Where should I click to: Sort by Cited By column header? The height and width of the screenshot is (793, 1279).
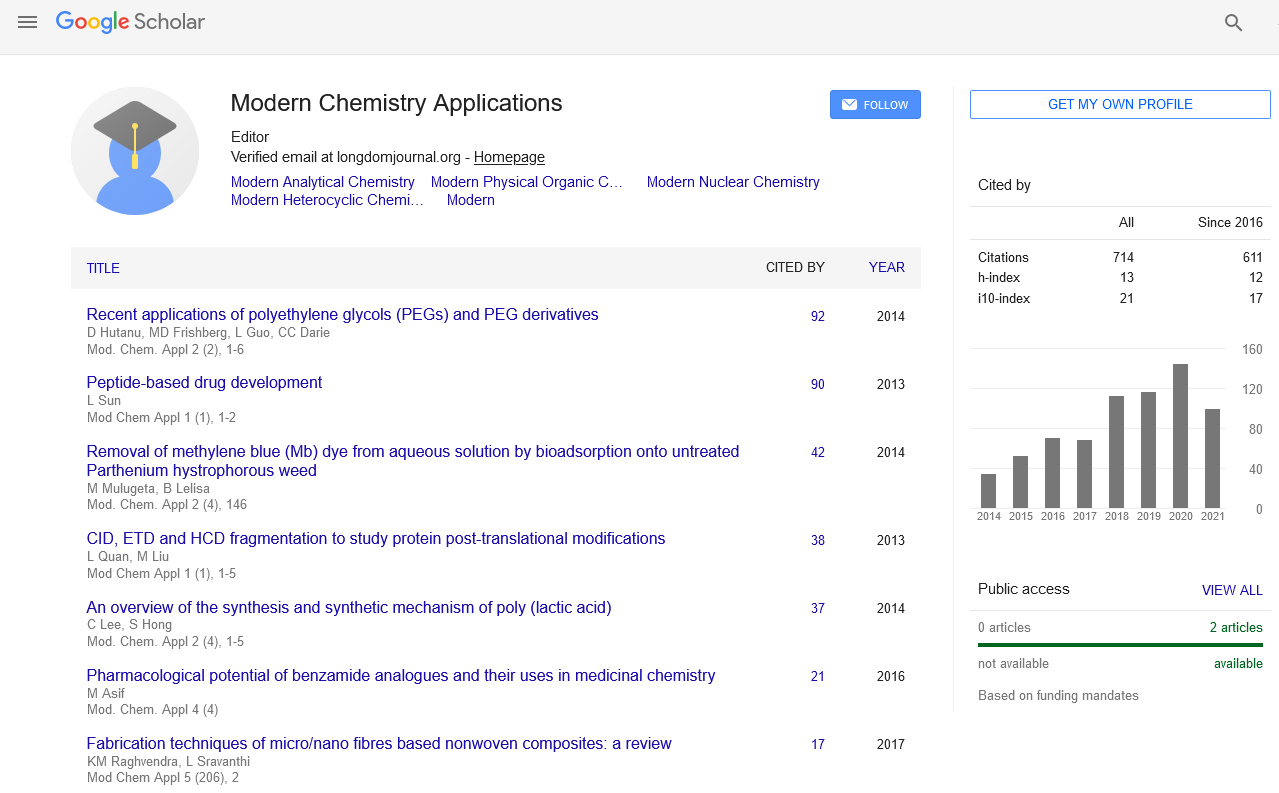795,268
